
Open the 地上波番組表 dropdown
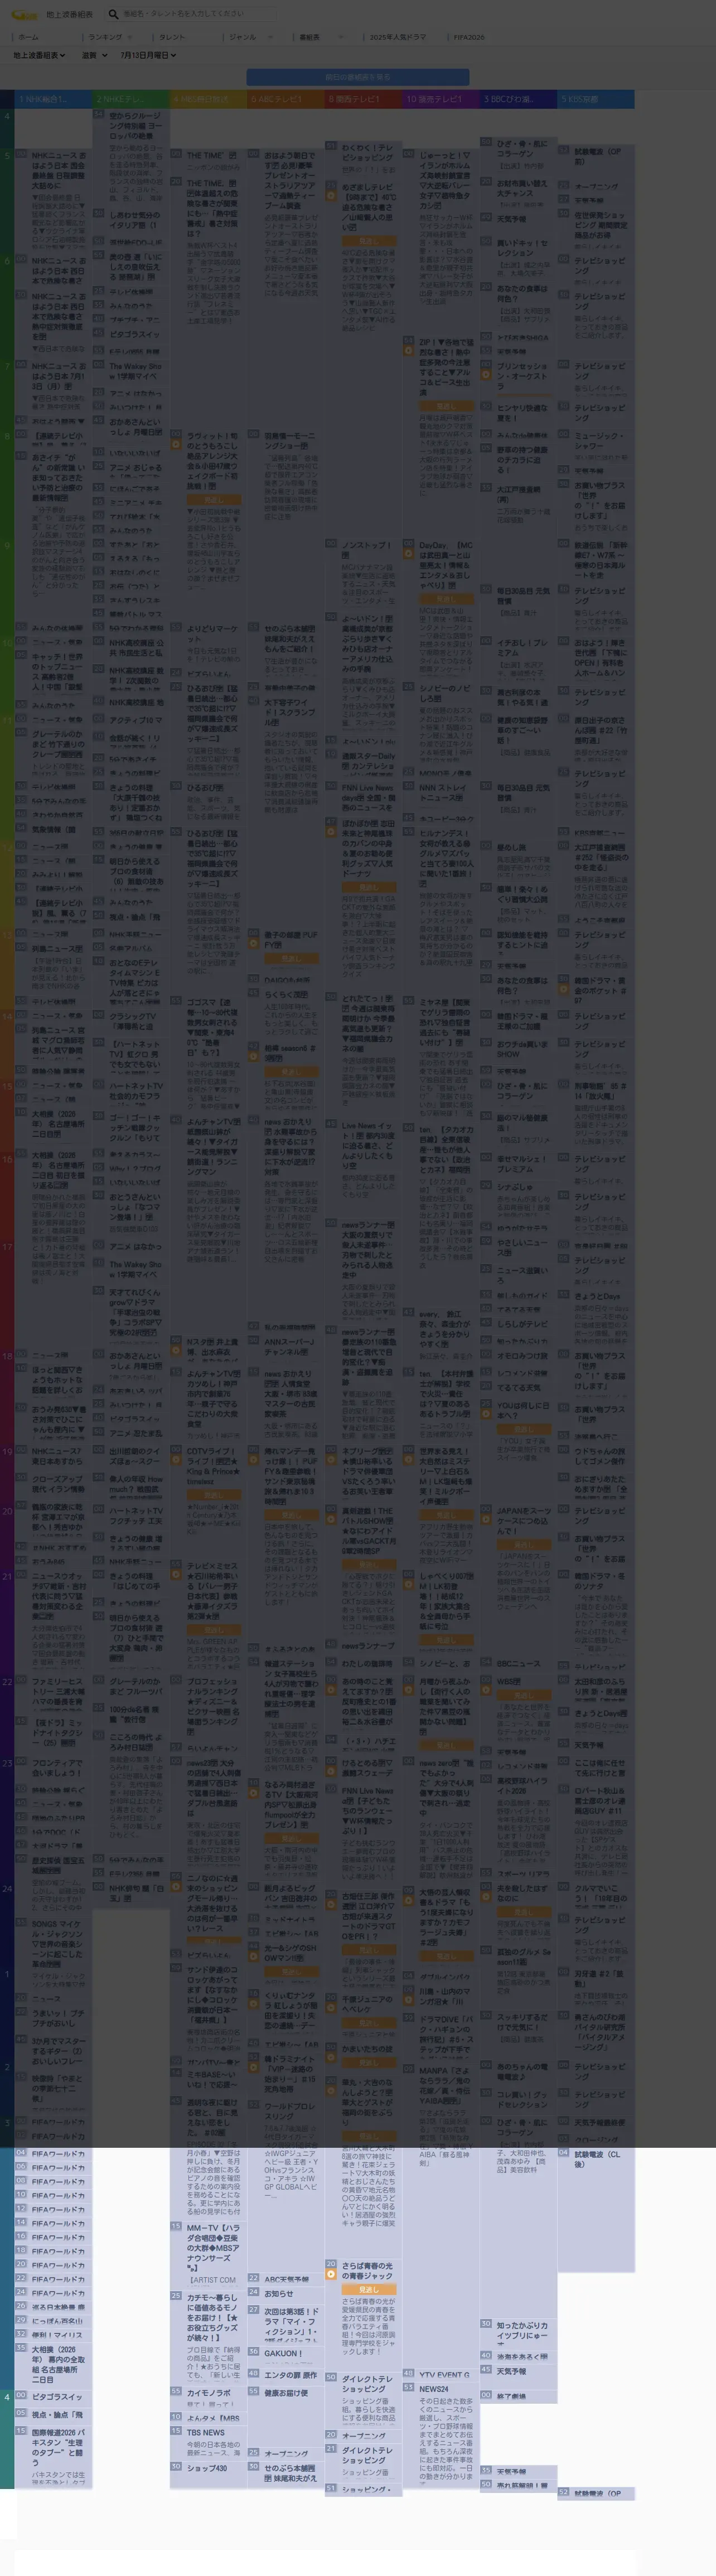point(39,55)
